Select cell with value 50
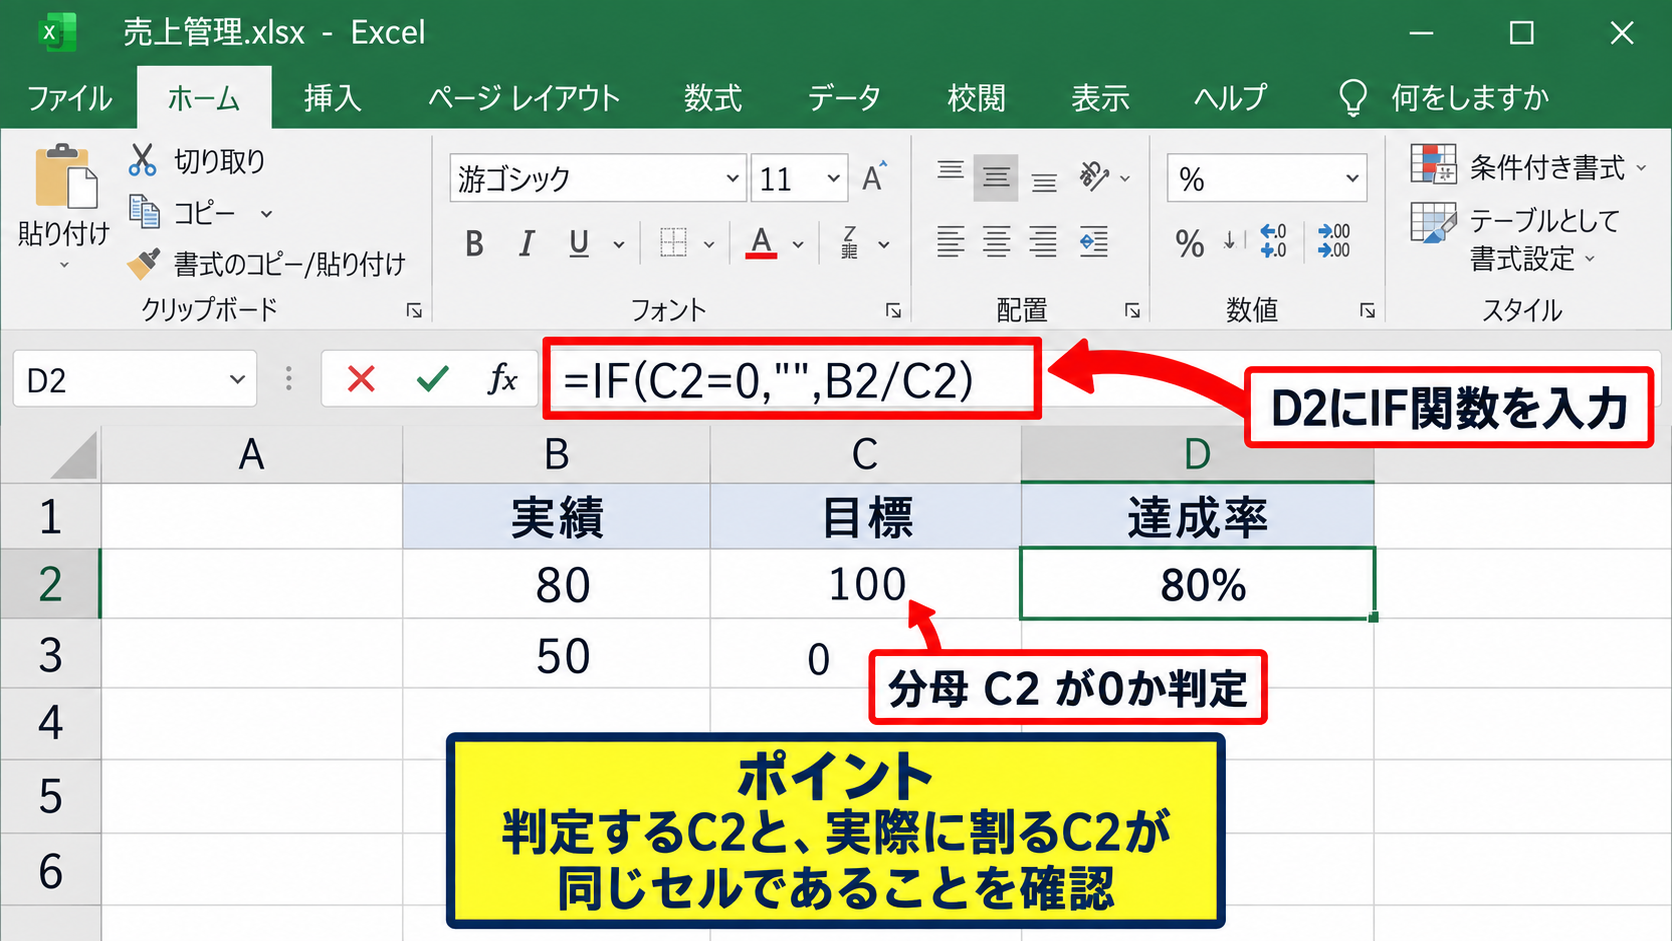This screenshot has width=1672, height=941. [556, 656]
